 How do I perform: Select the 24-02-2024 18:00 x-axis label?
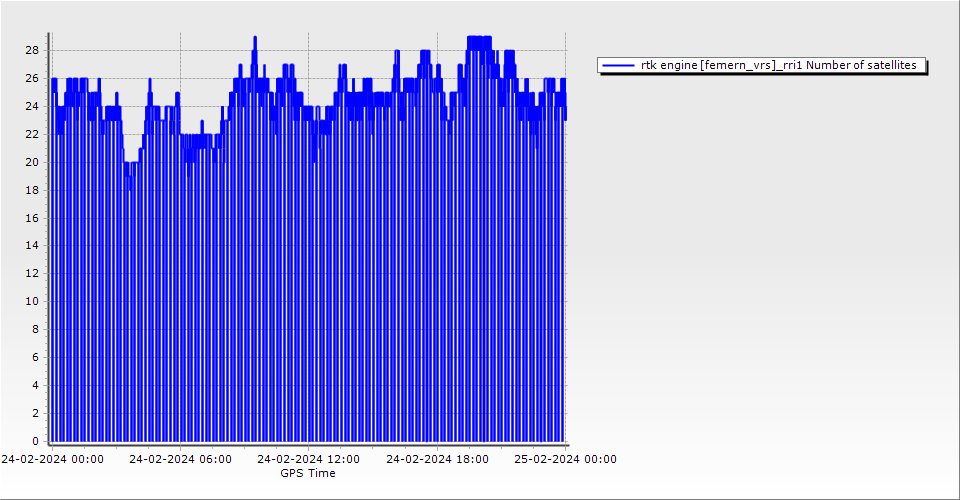click(437, 459)
